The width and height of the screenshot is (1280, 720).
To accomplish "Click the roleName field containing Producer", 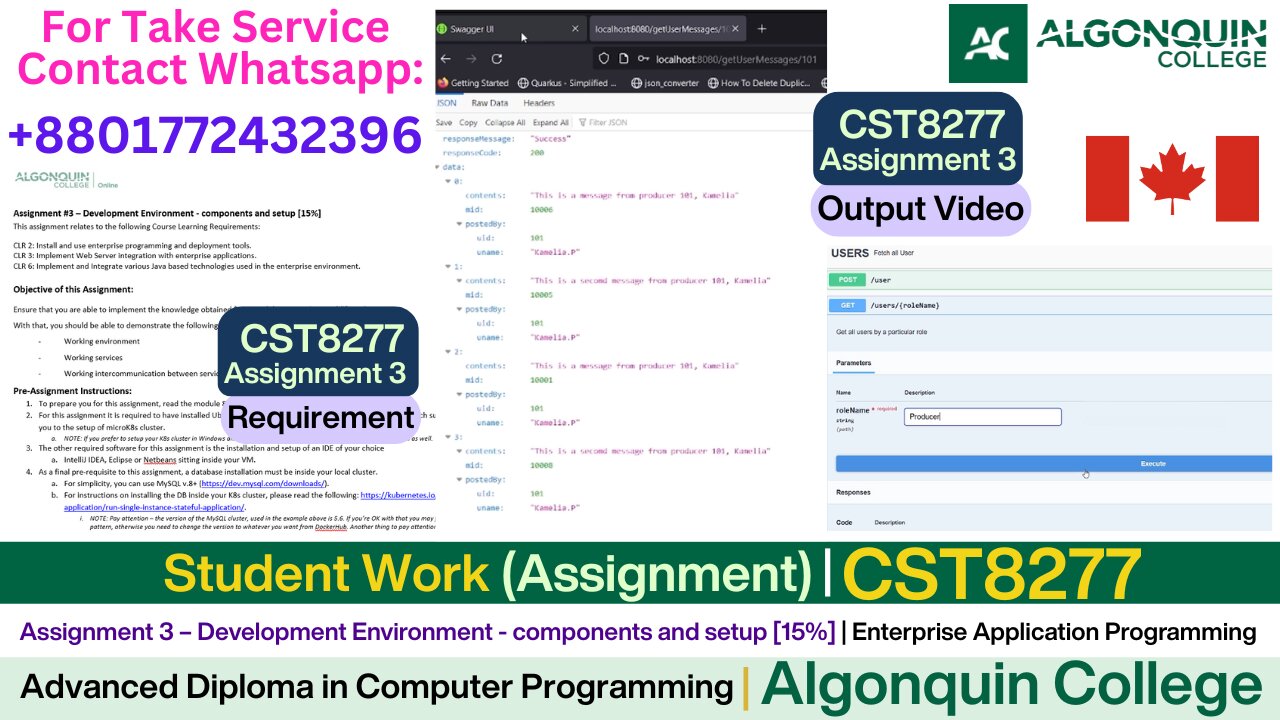I will (x=982, y=417).
